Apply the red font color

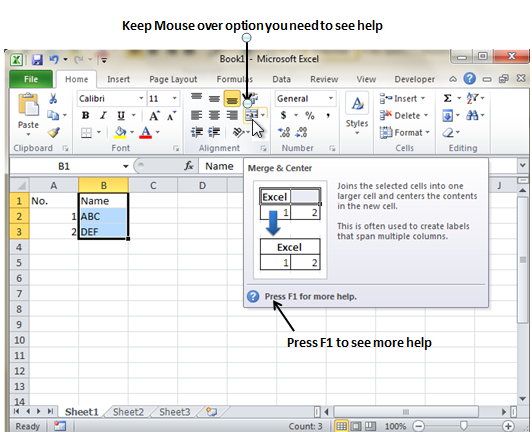point(146,132)
